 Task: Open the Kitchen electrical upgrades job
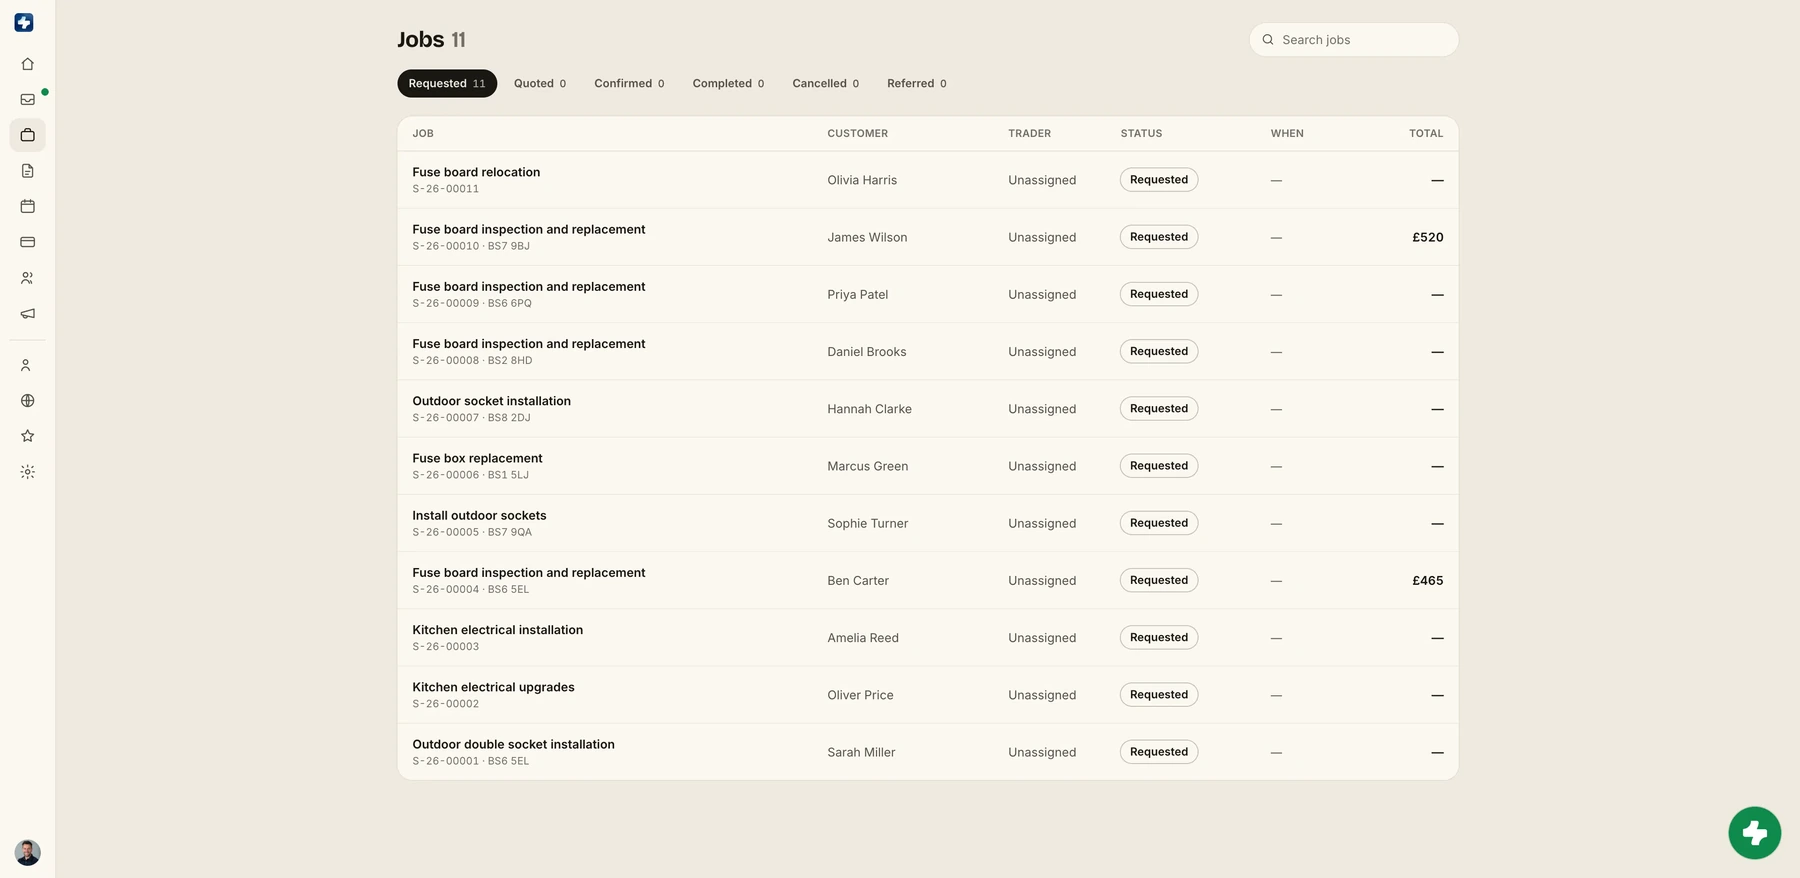point(927,695)
